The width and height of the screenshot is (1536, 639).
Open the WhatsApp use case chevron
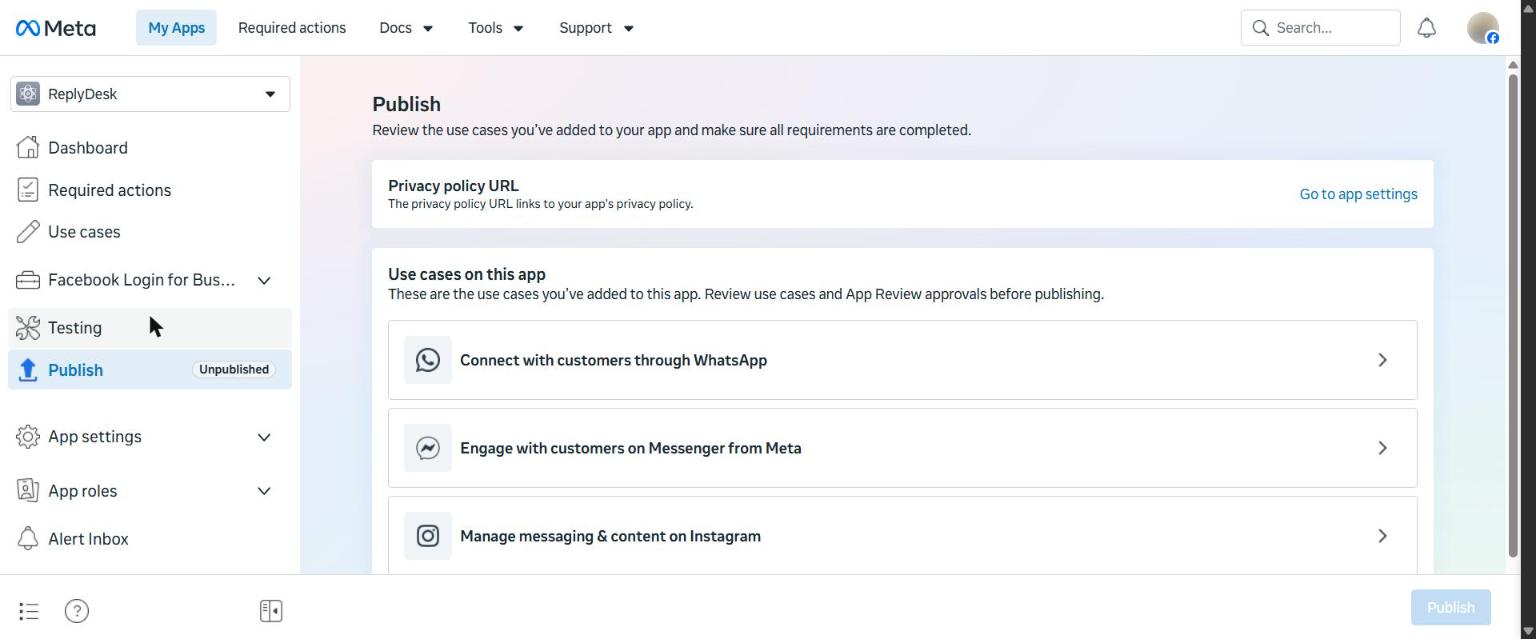(1383, 360)
